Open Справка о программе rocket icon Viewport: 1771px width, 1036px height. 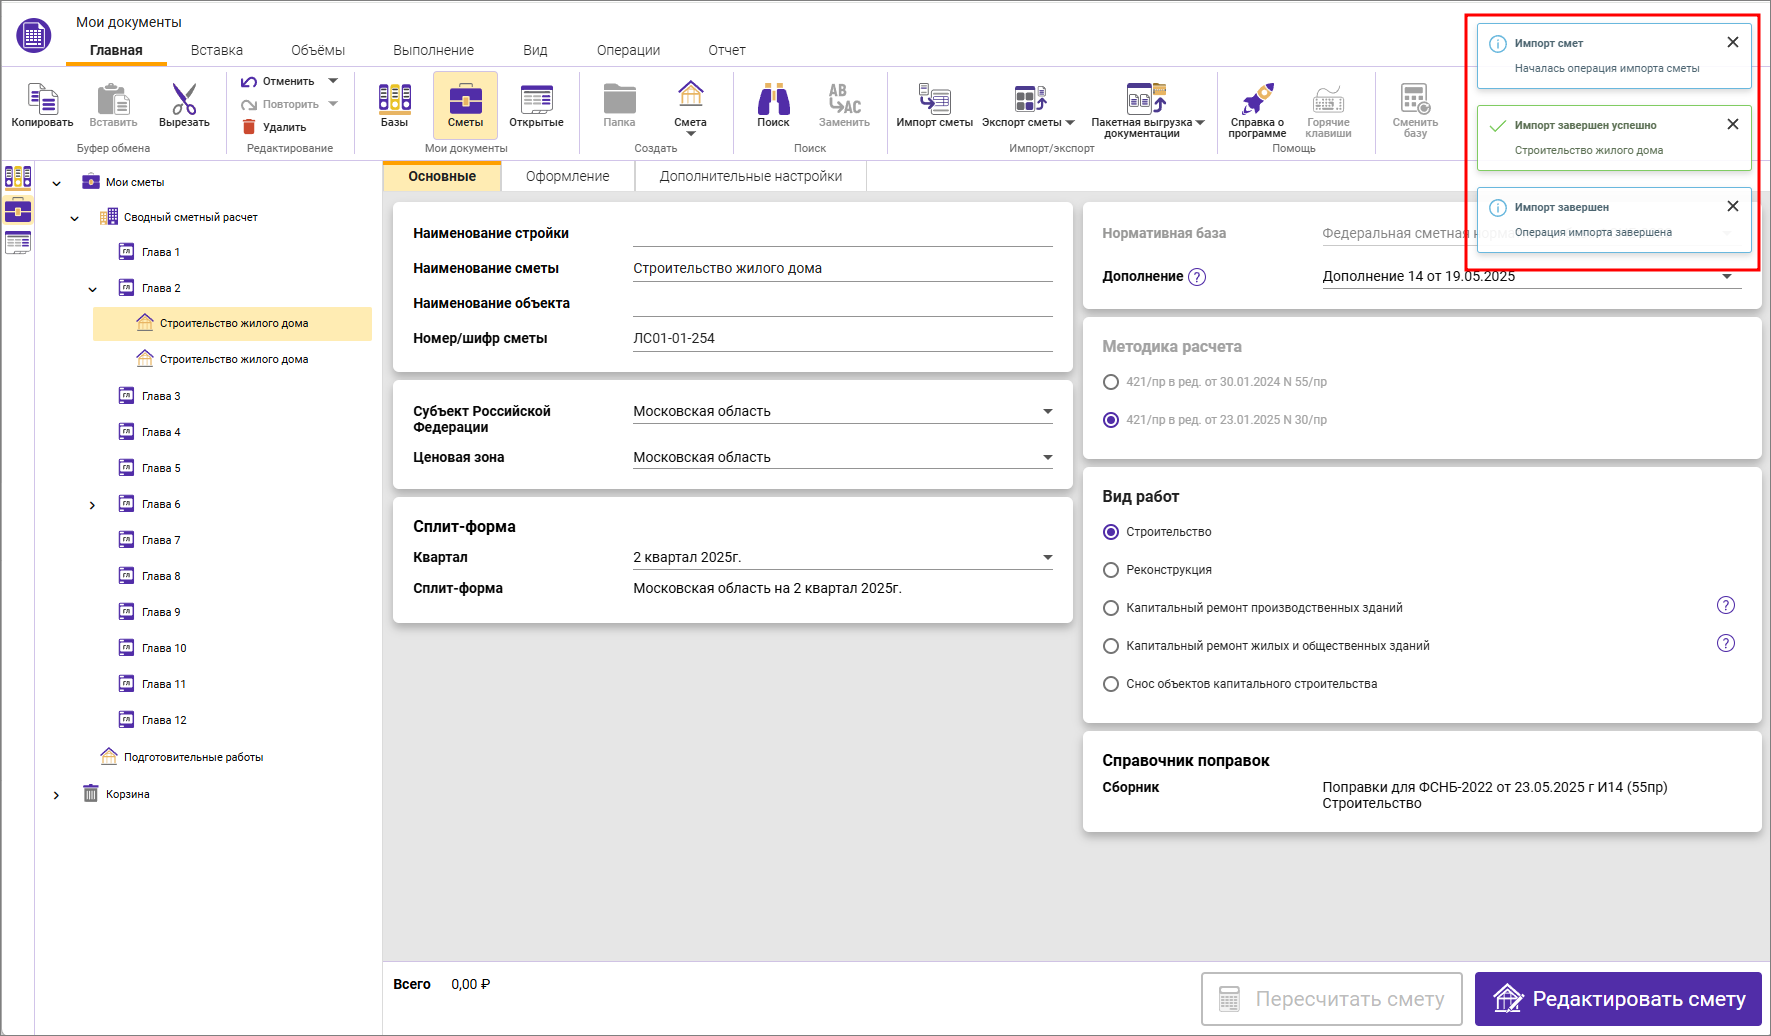coord(1257,100)
